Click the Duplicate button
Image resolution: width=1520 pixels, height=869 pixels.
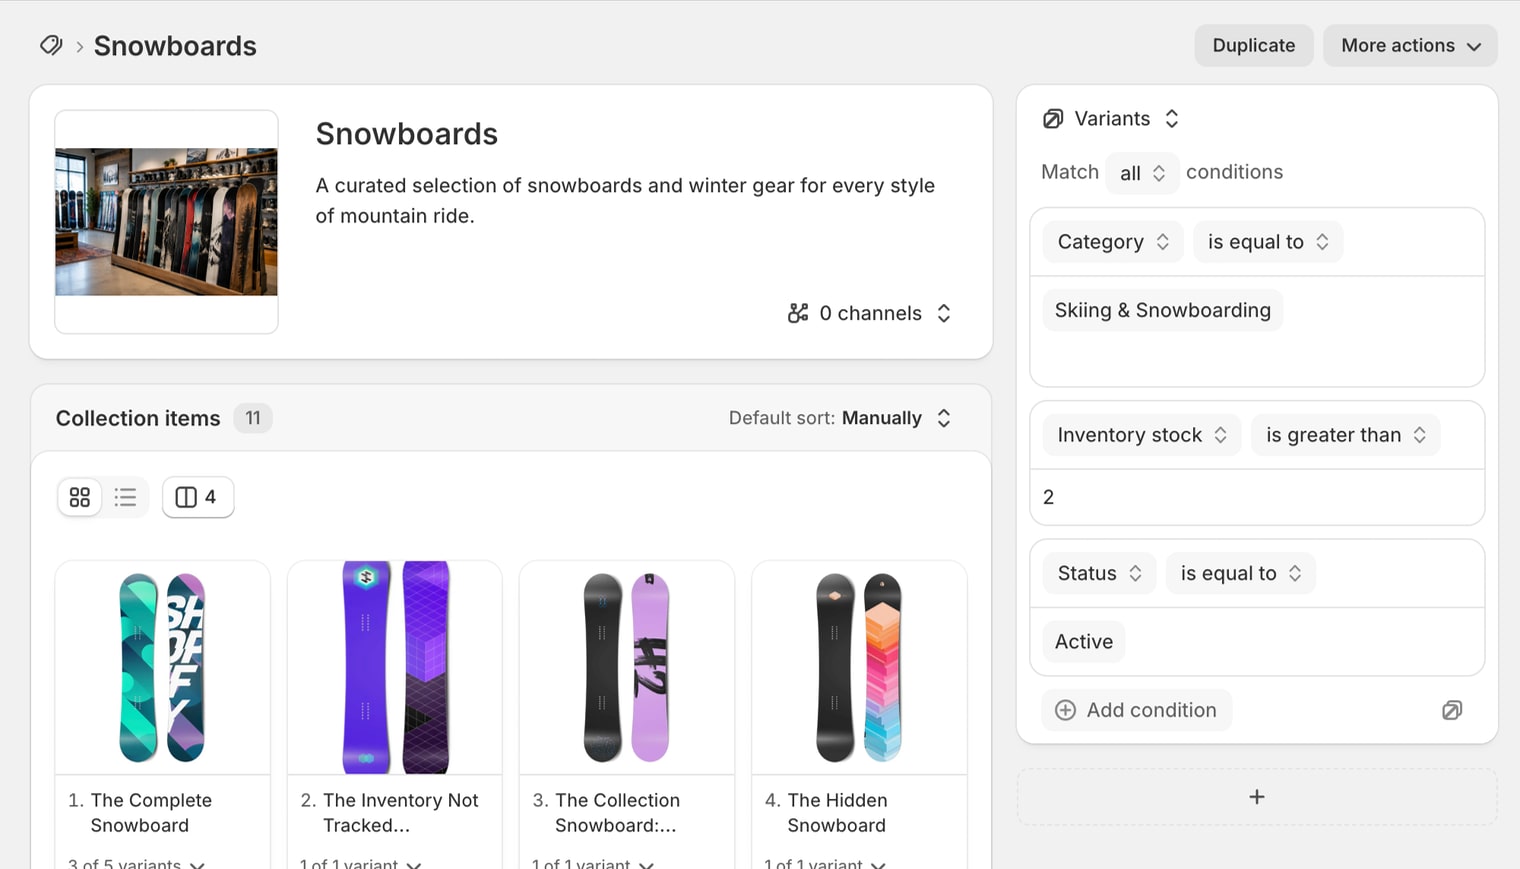click(1253, 46)
